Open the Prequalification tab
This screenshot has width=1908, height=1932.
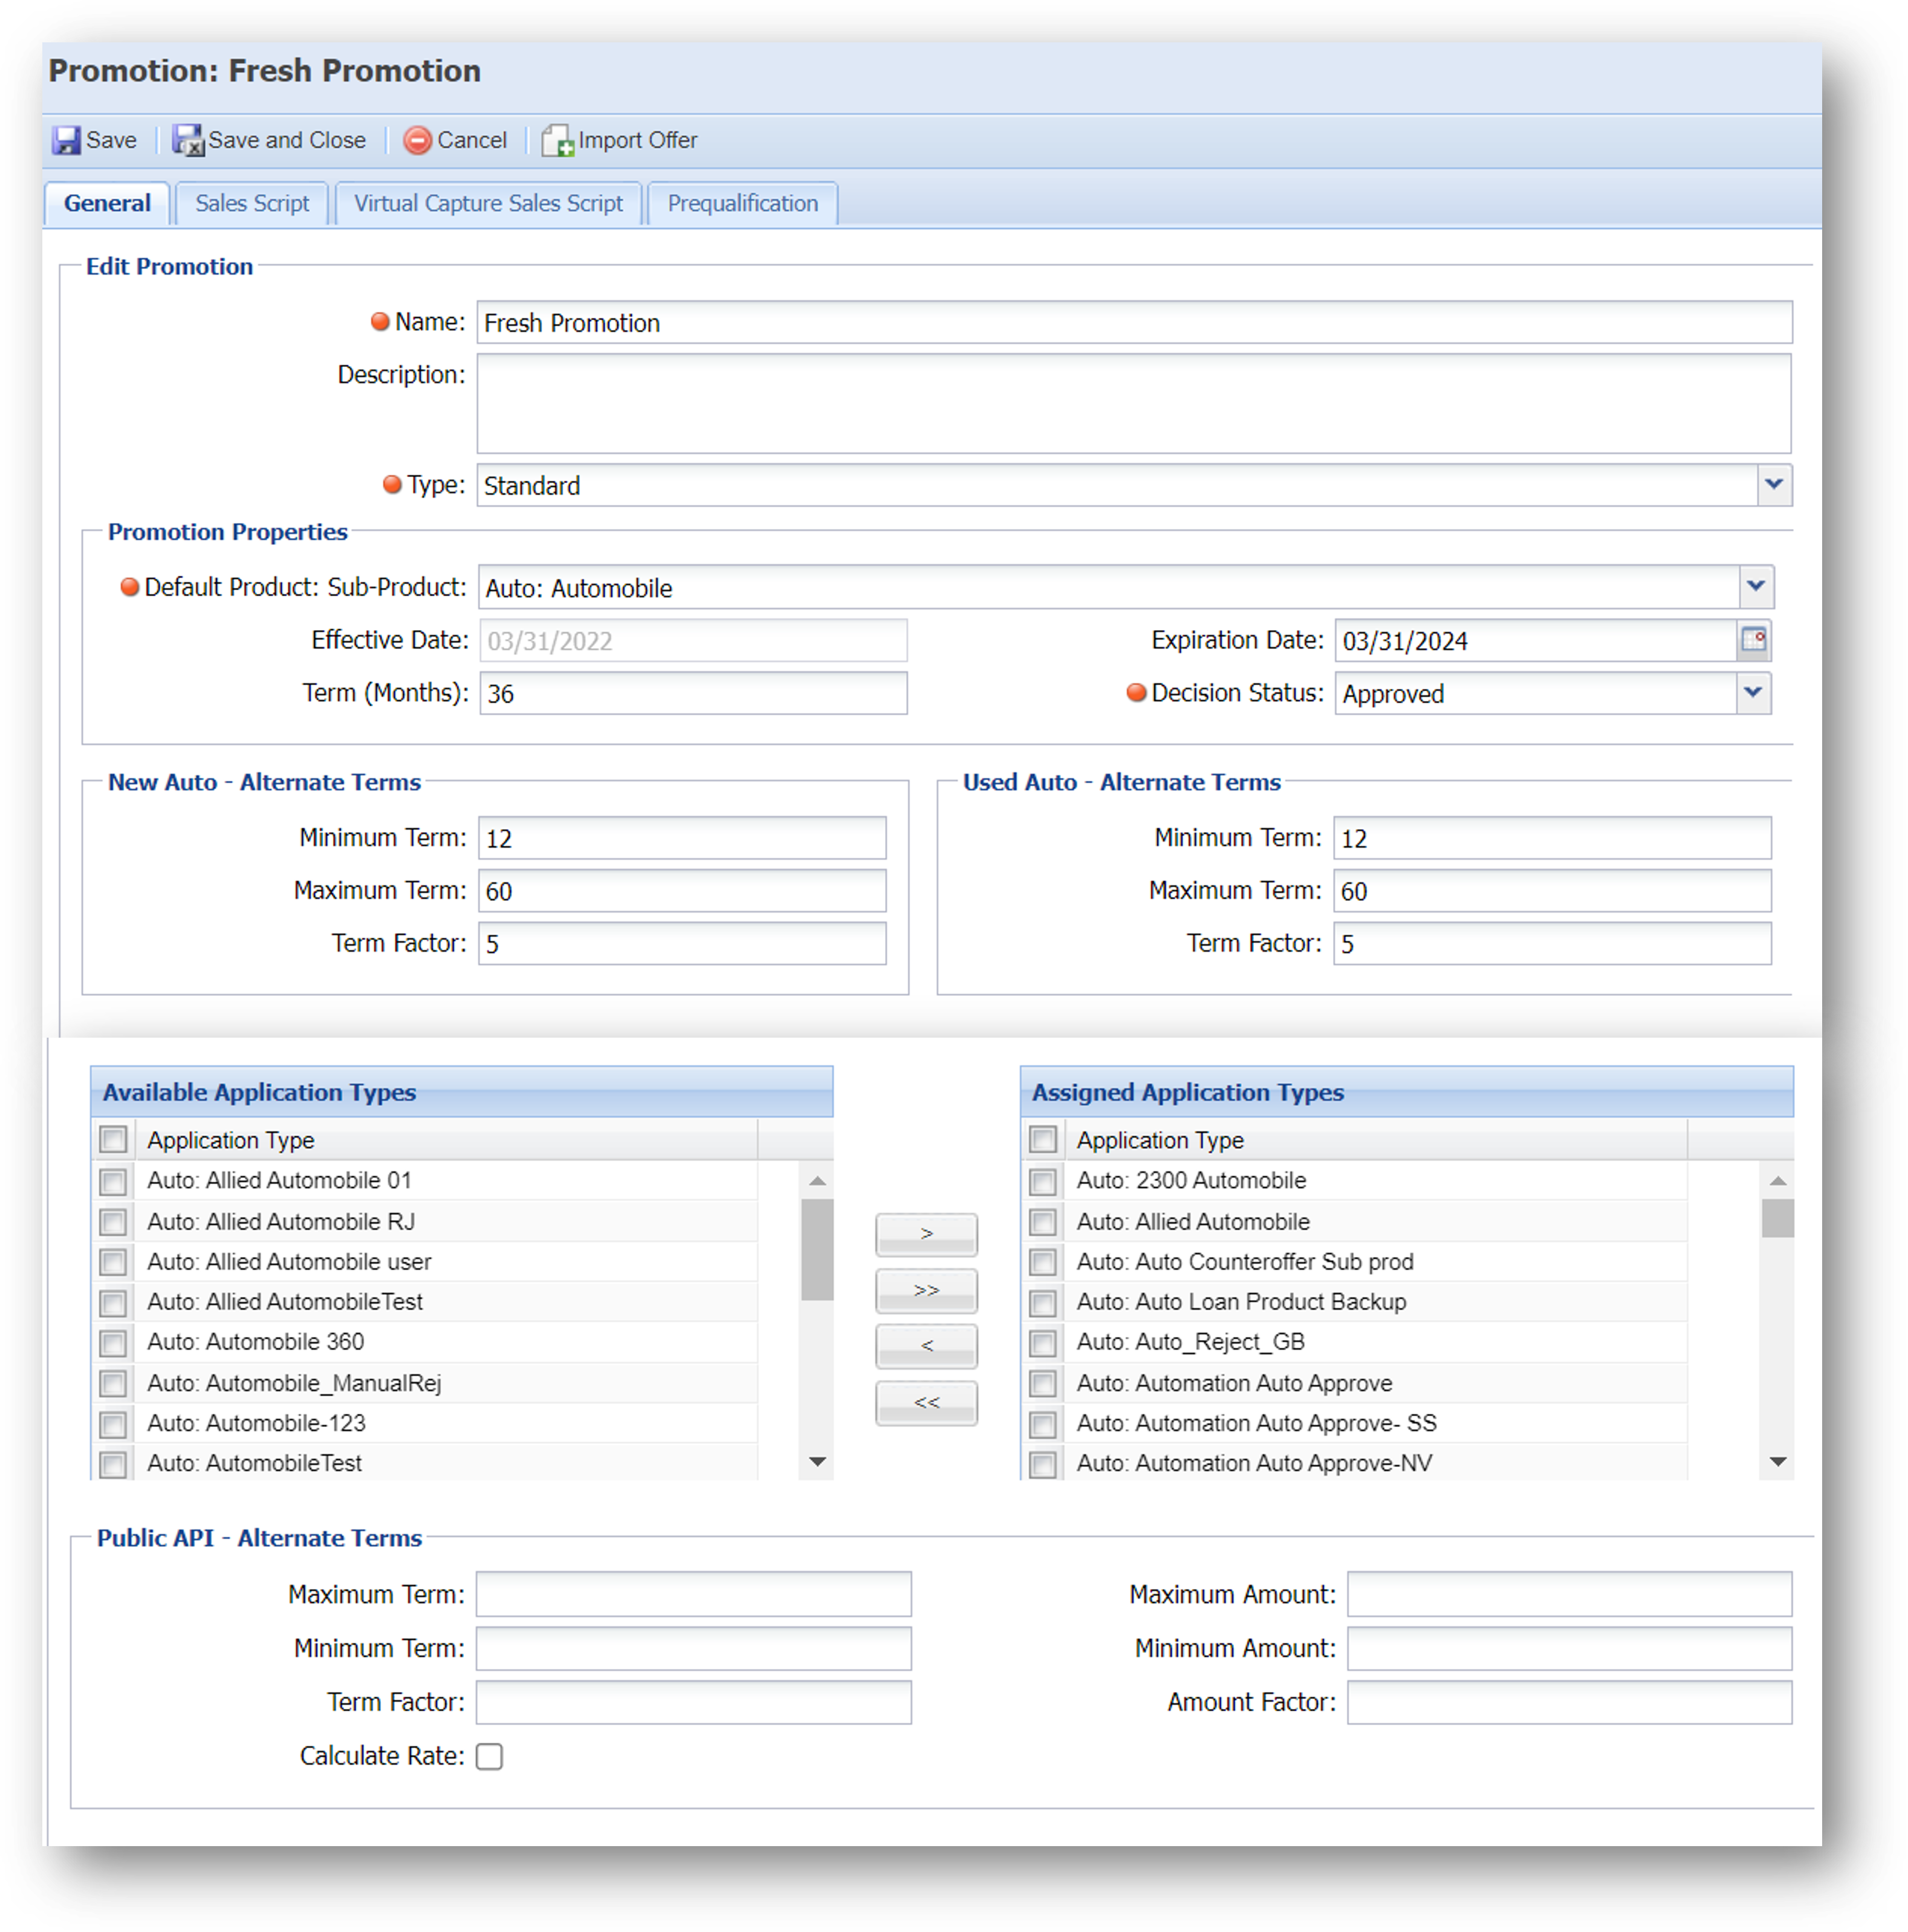click(x=742, y=204)
